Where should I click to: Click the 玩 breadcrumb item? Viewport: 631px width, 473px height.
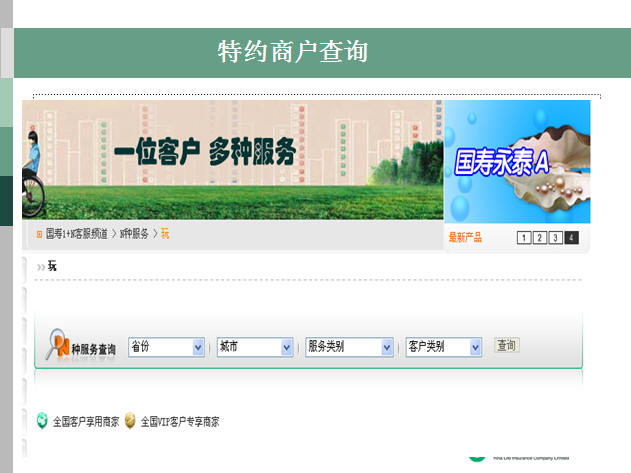click(x=165, y=233)
